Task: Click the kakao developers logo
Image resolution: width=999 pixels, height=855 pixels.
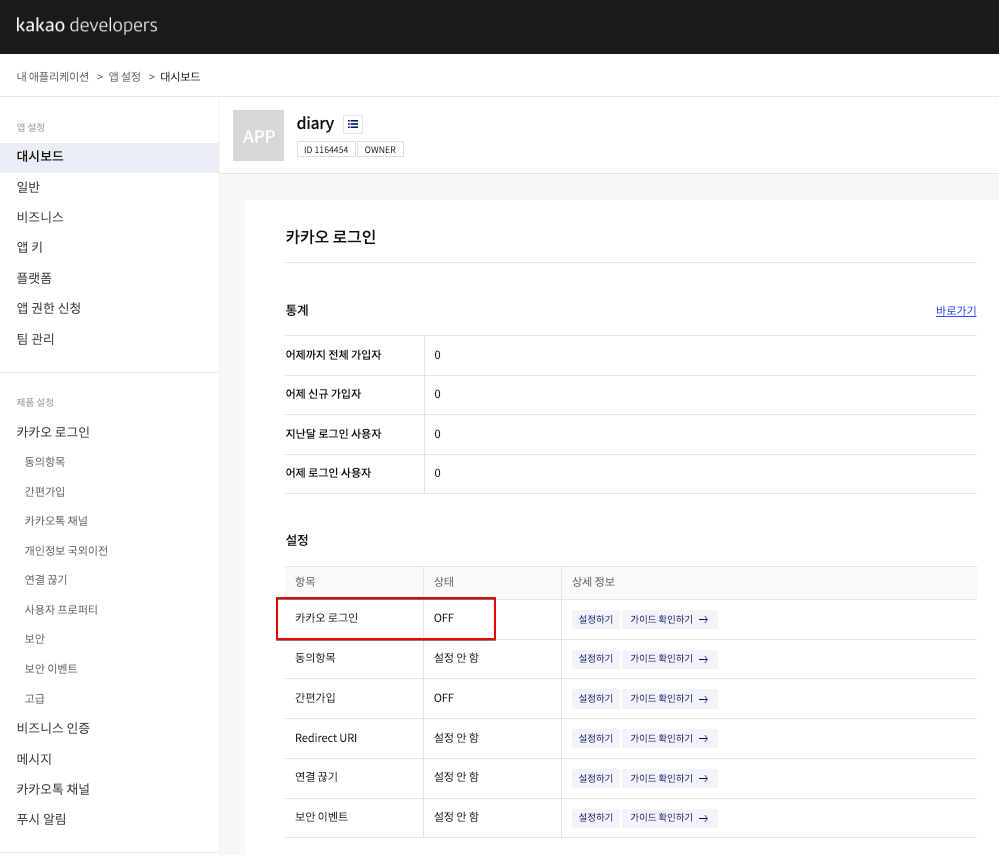Action: (87, 25)
